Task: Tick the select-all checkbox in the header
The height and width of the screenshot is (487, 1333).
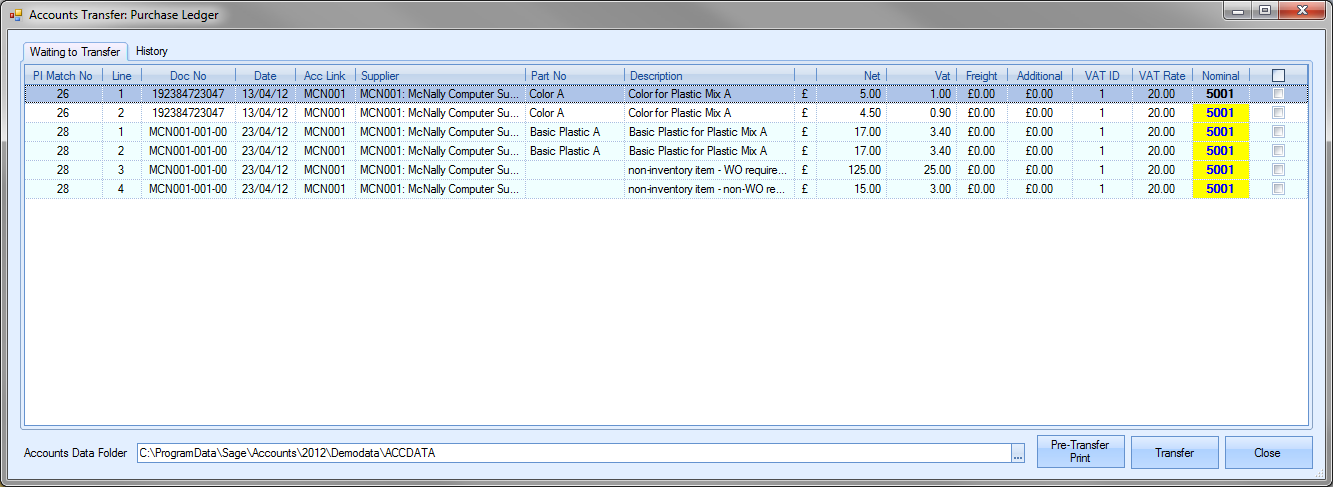Action: click(1278, 75)
